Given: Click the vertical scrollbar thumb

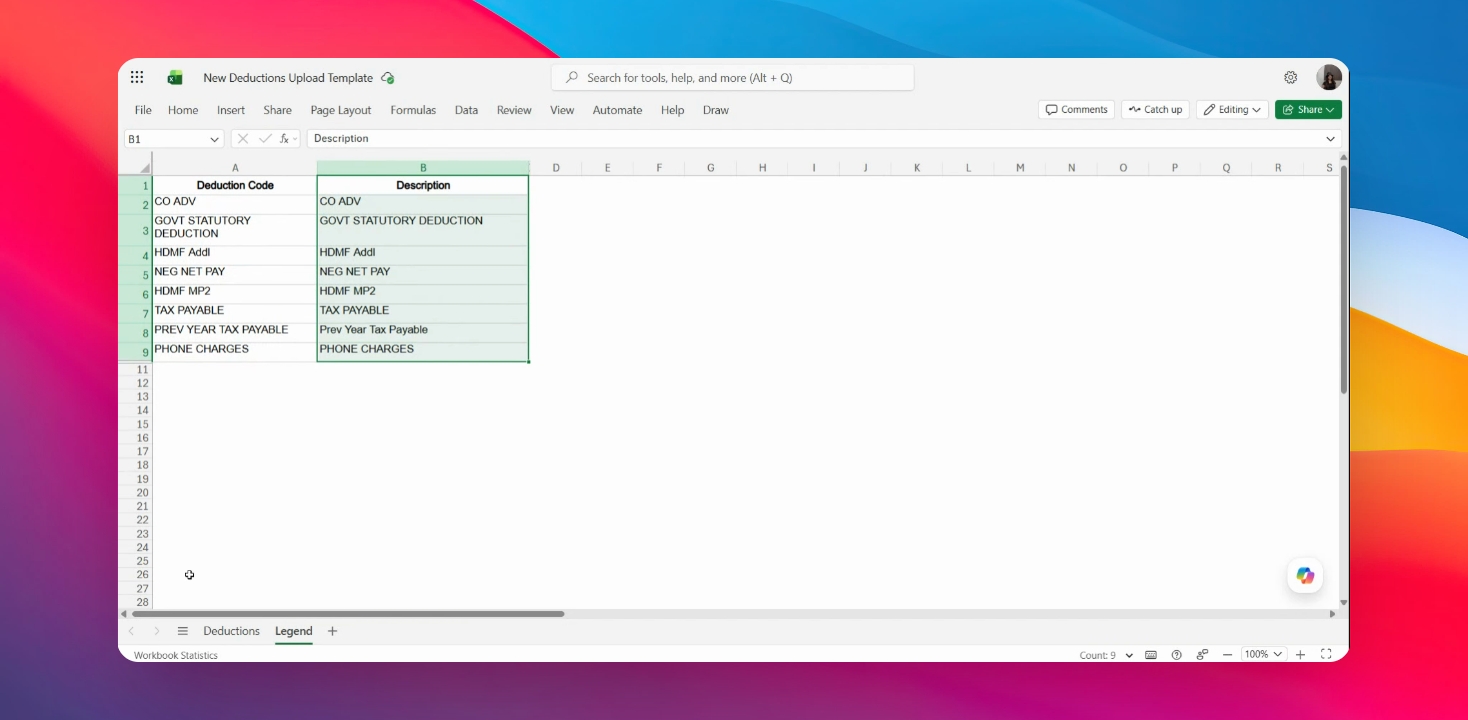Looking at the screenshot, I should click(x=1343, y=279).
